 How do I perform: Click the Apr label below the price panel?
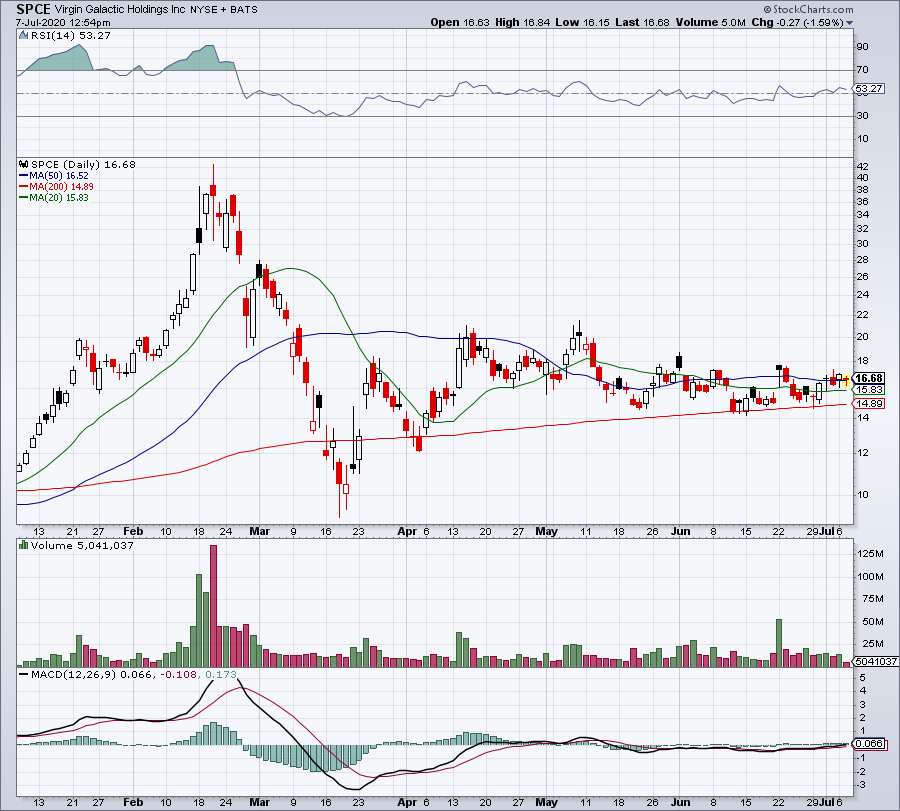(x=407, y=531)
